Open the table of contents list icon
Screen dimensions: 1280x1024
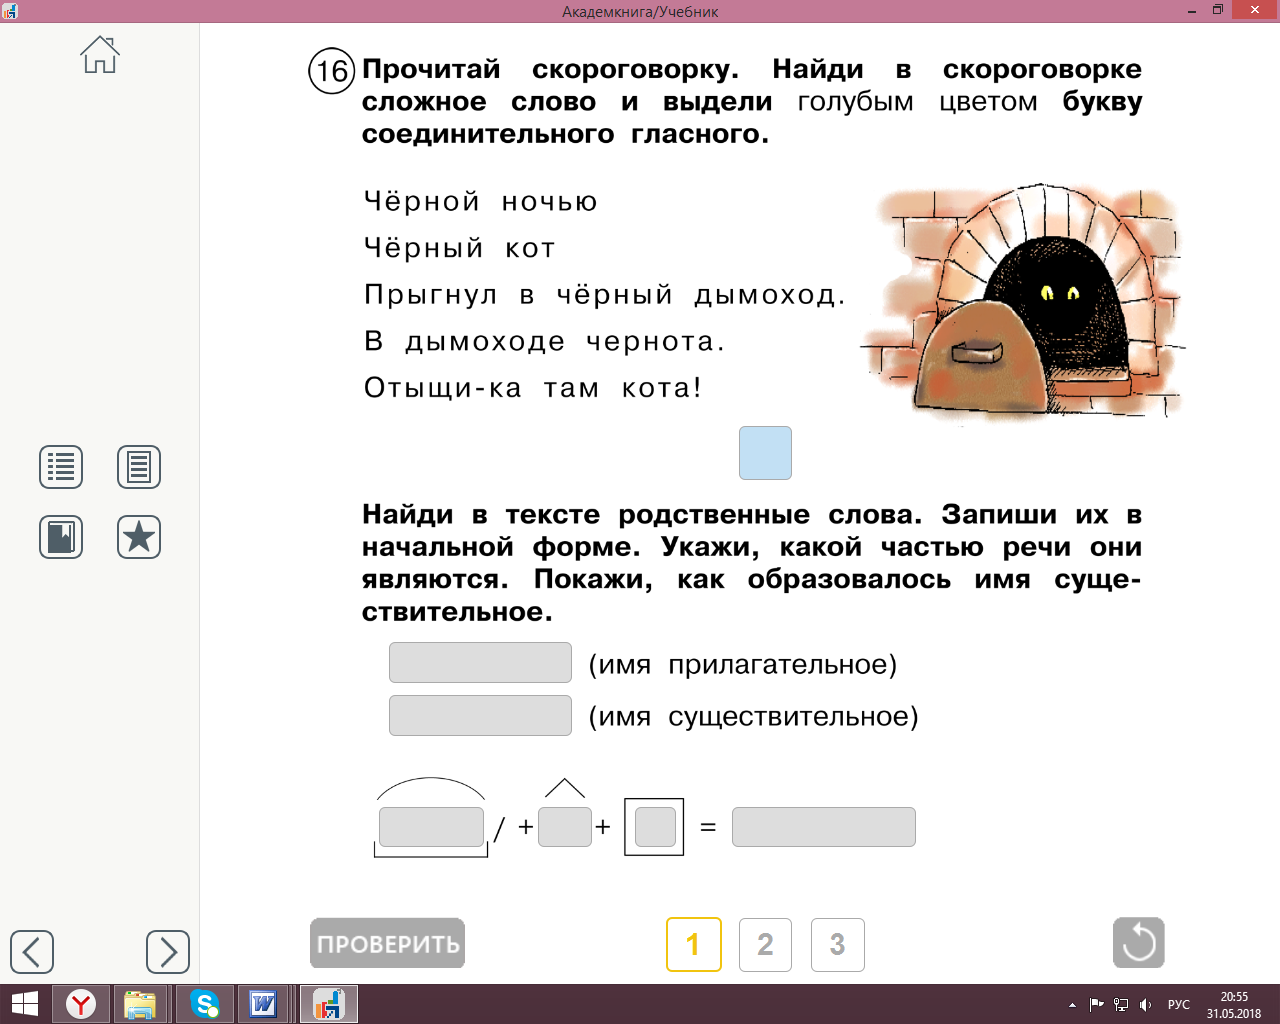click(x=61, y=467)
